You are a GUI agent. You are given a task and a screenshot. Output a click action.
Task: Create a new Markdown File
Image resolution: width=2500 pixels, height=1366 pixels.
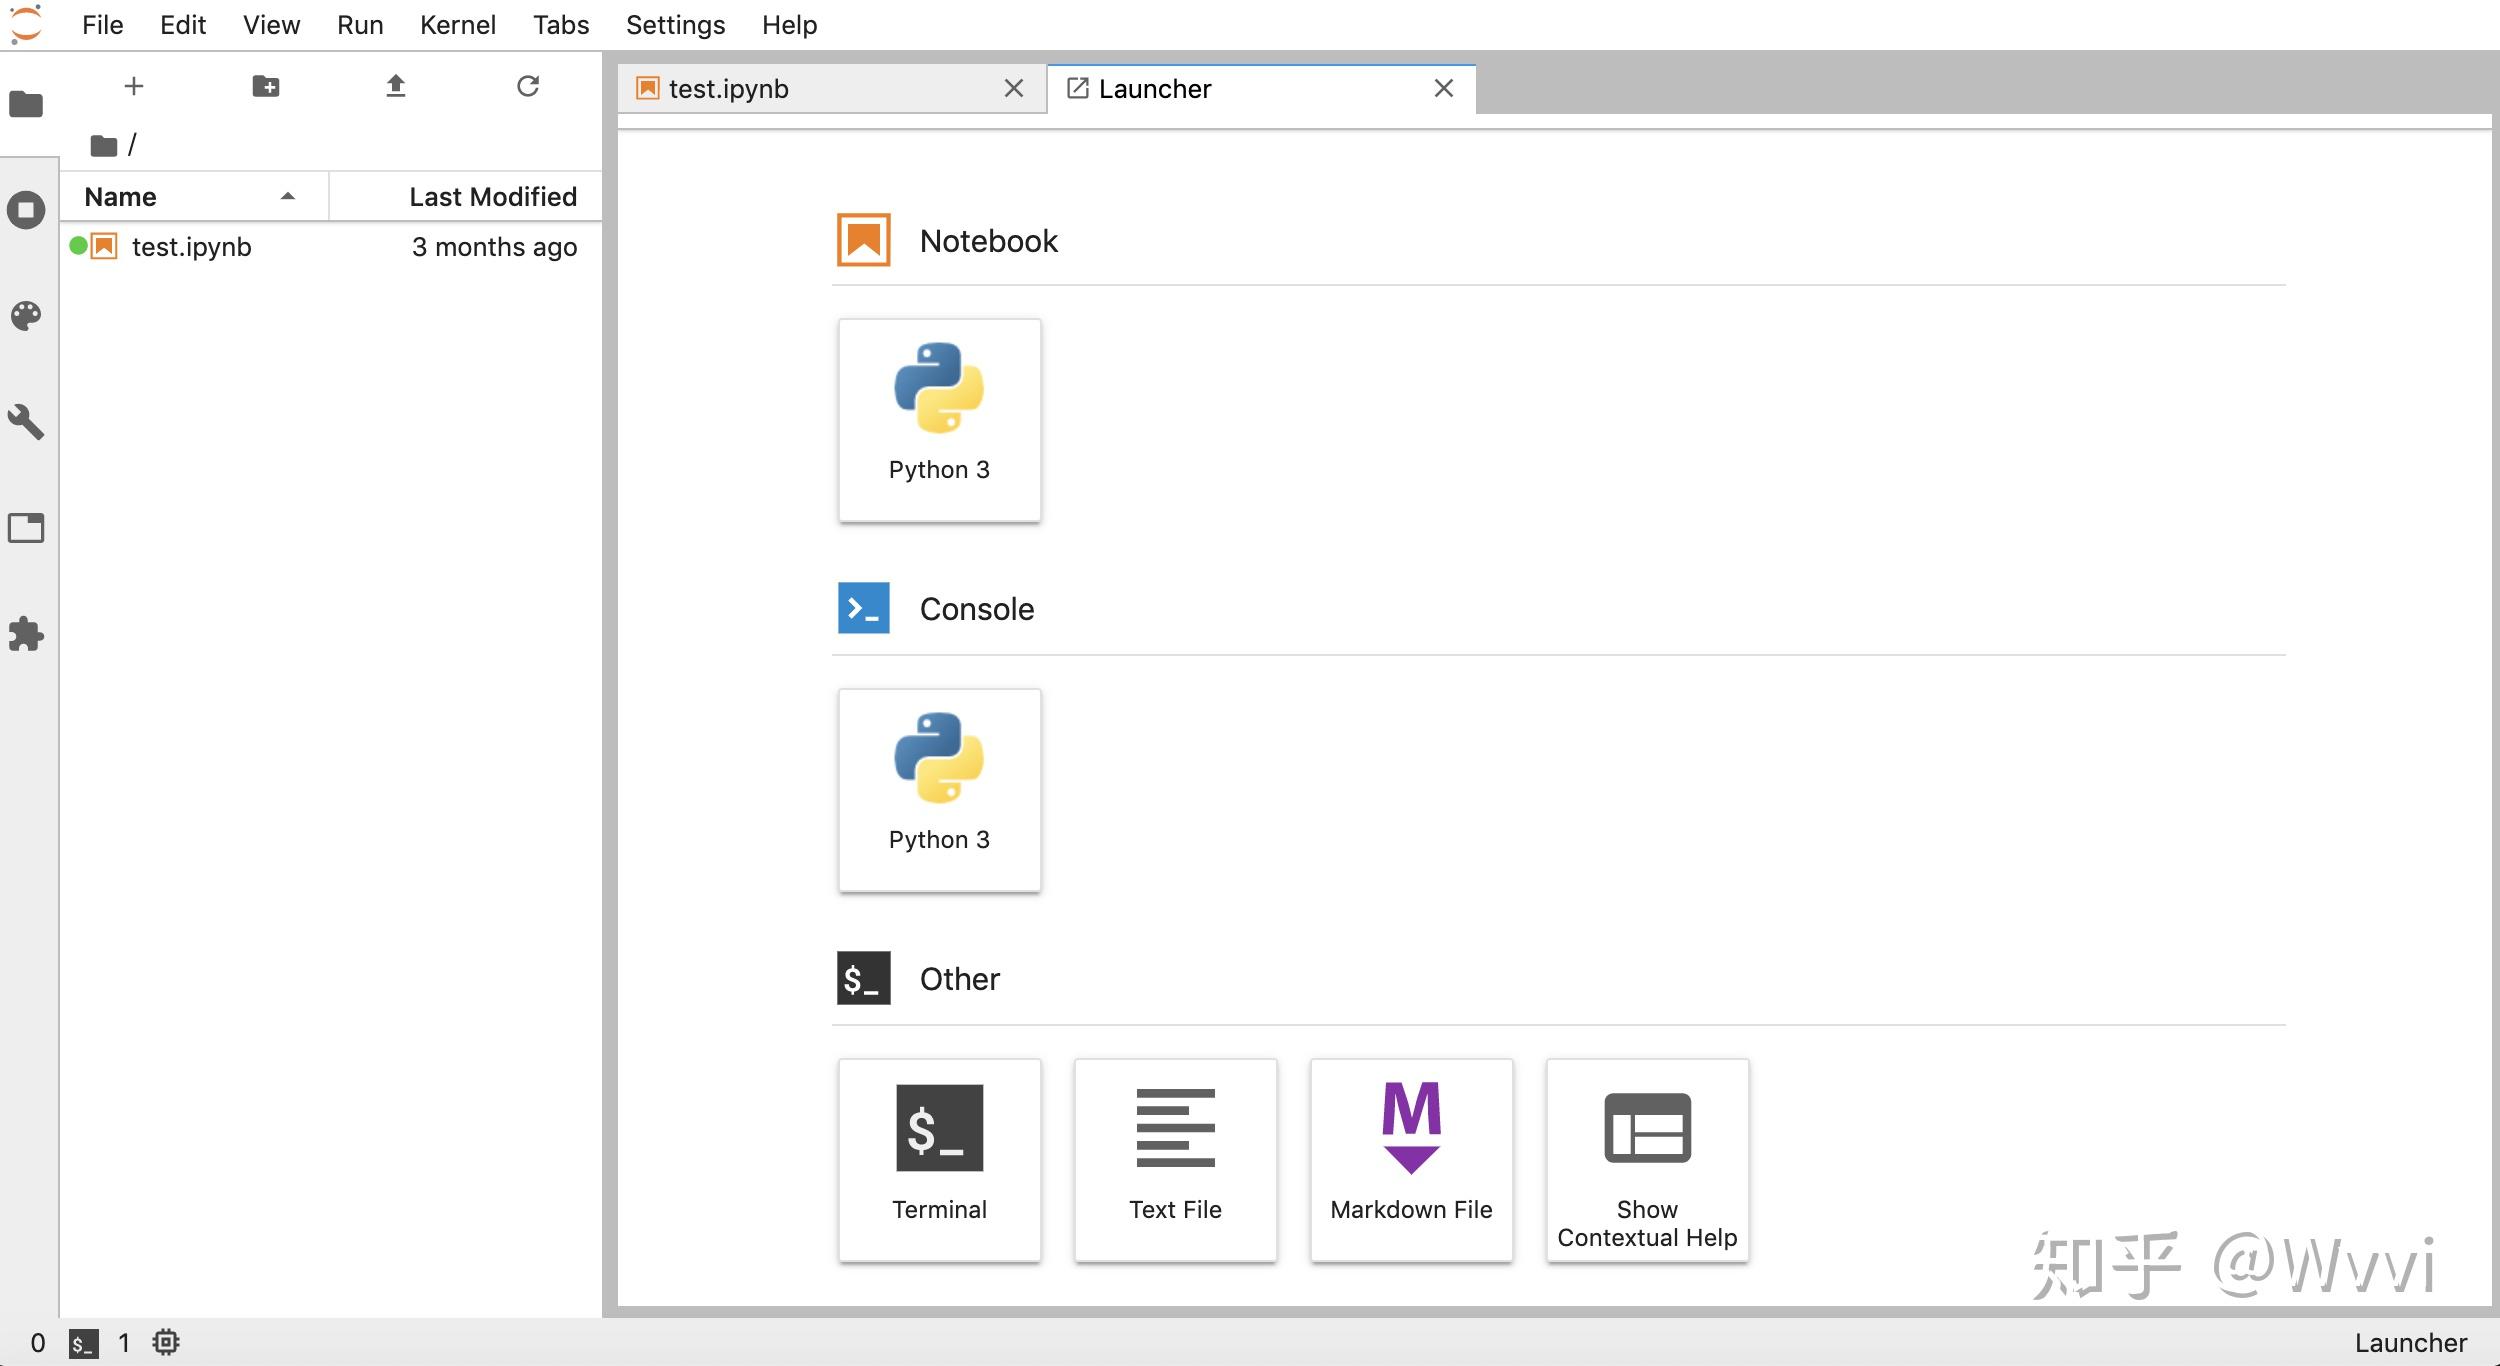[1411, 1159]
